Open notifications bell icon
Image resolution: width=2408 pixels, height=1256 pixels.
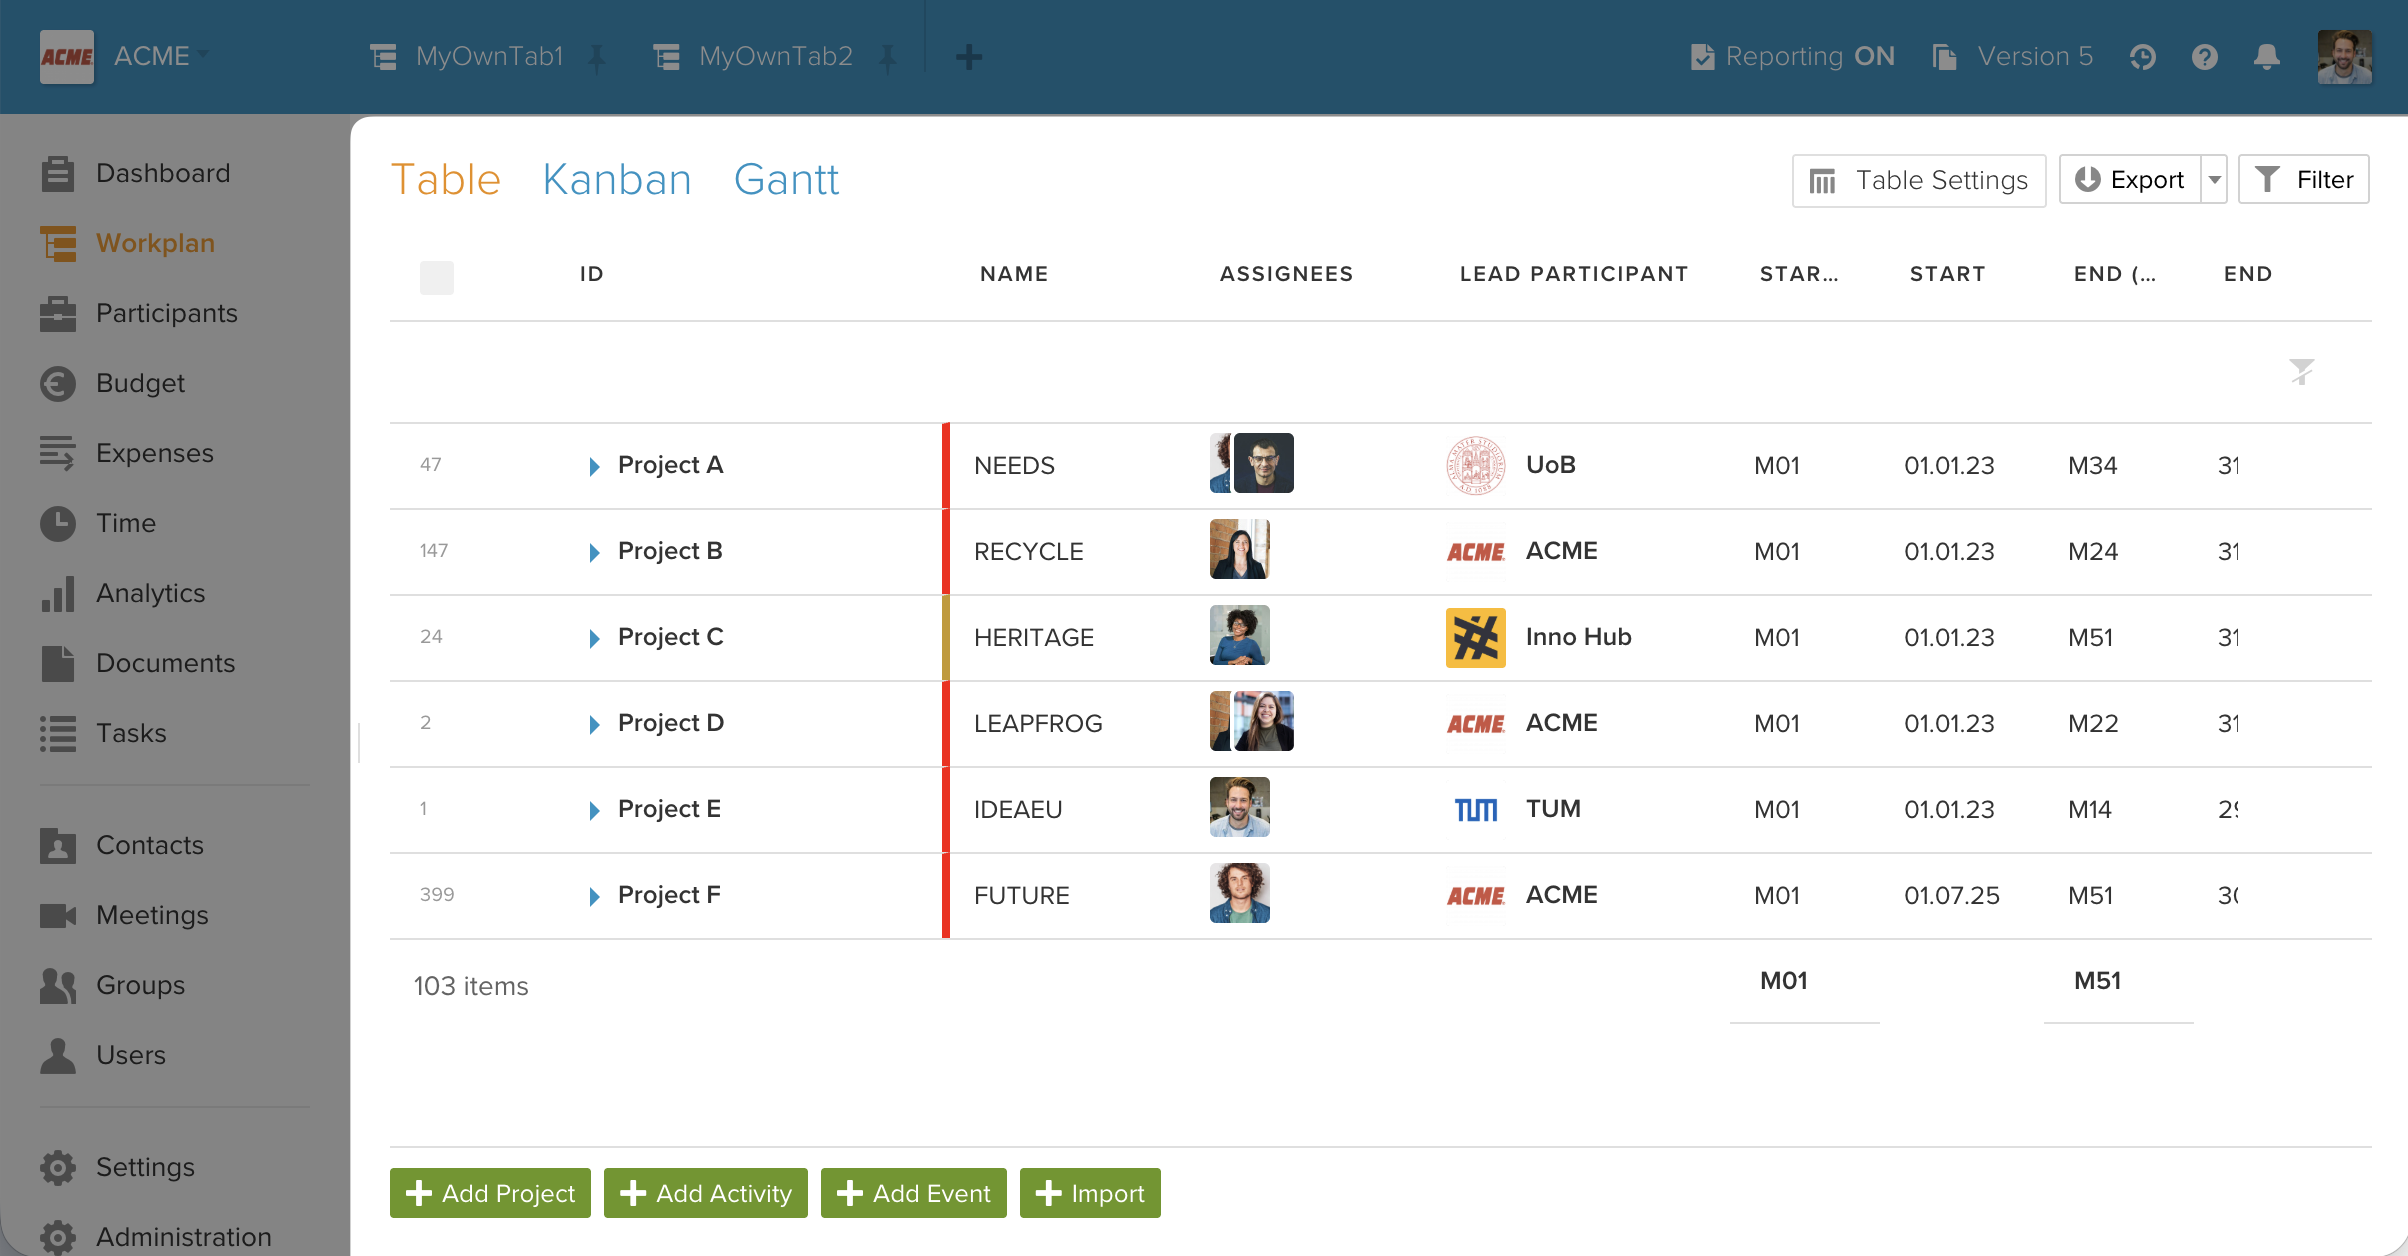click(x=2266, y=57)
